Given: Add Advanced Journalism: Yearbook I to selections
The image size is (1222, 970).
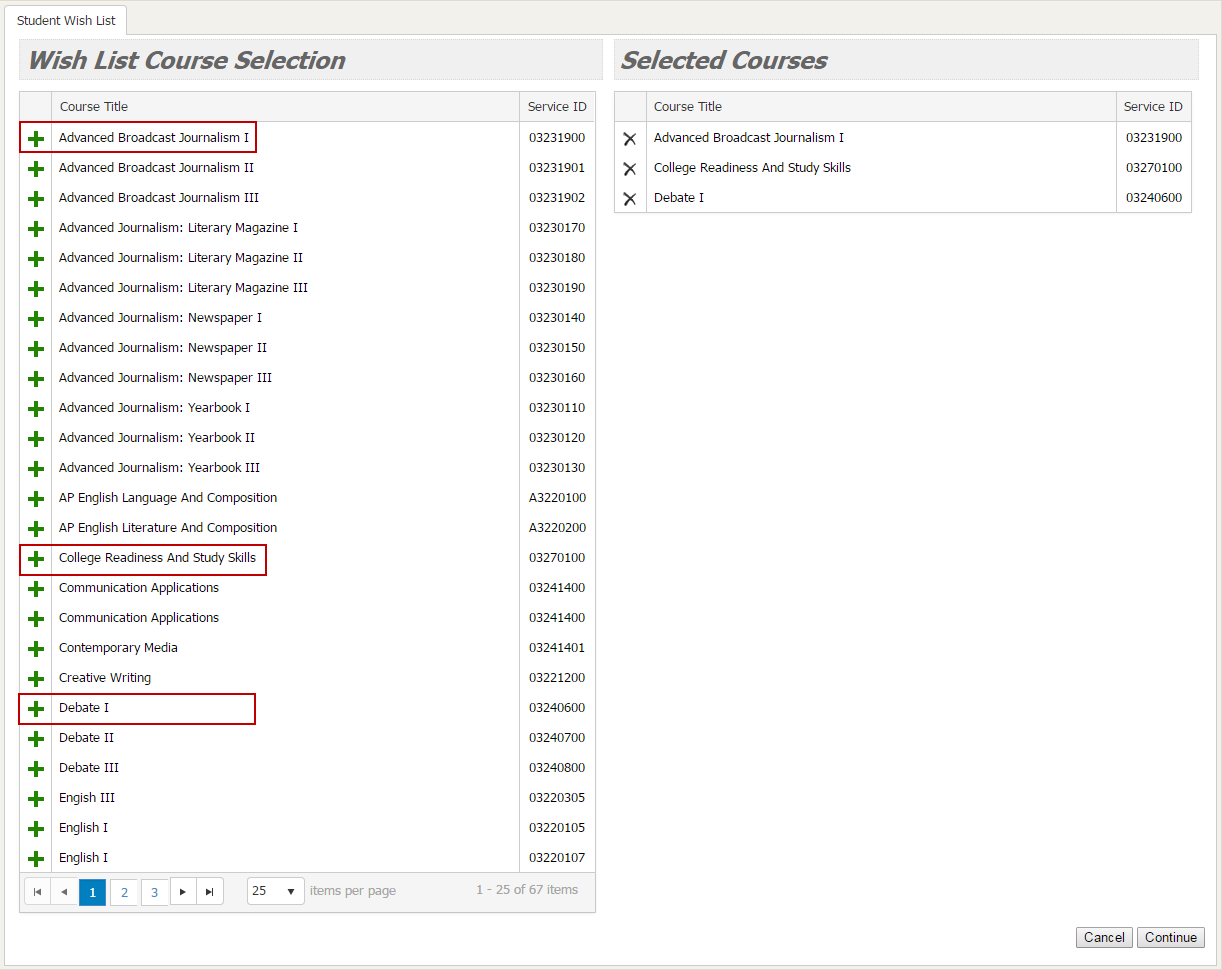Looking at the screenshot, I should [36, 408].
